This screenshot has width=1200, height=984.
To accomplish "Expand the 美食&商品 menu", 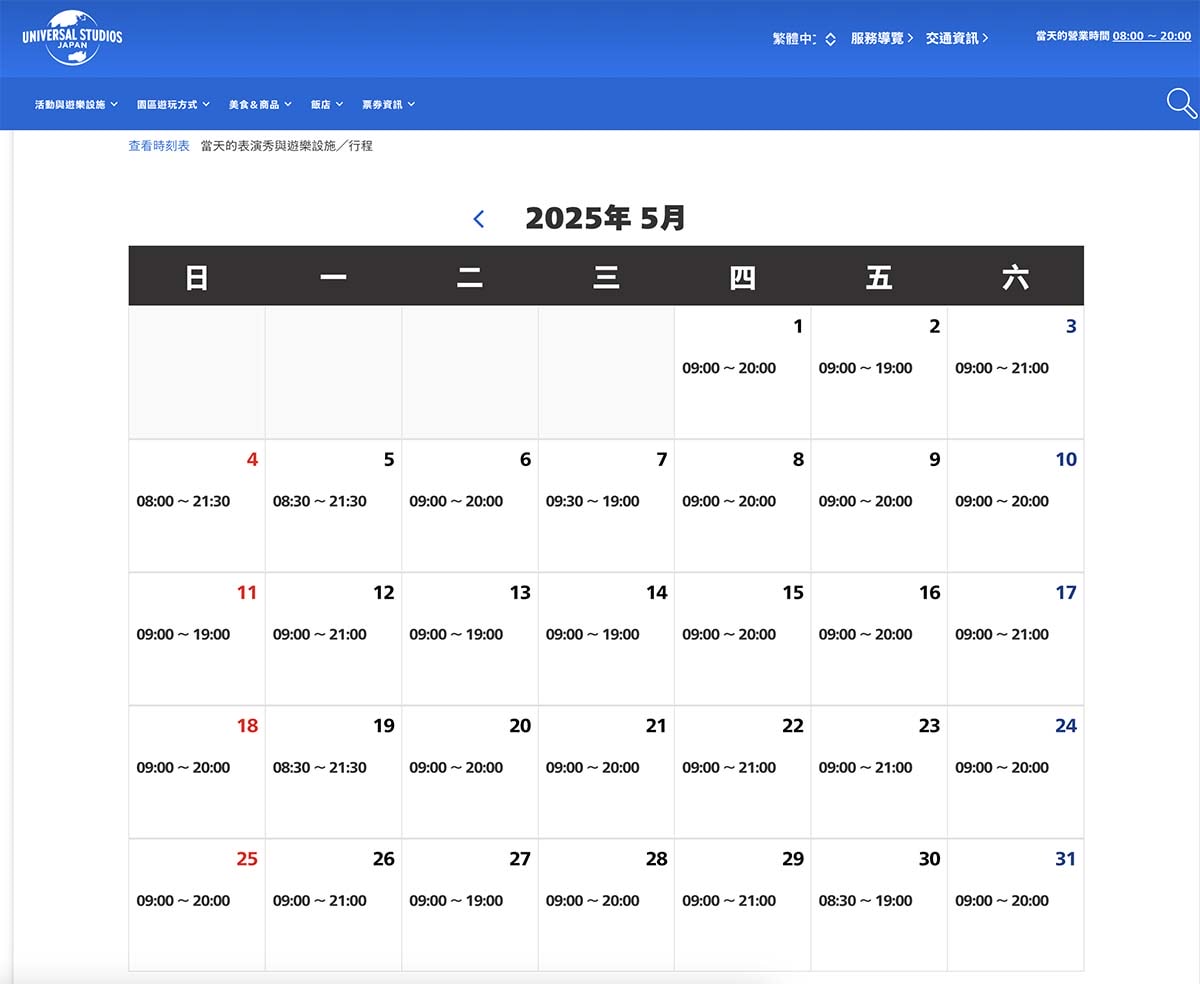I will pos(260,104).
